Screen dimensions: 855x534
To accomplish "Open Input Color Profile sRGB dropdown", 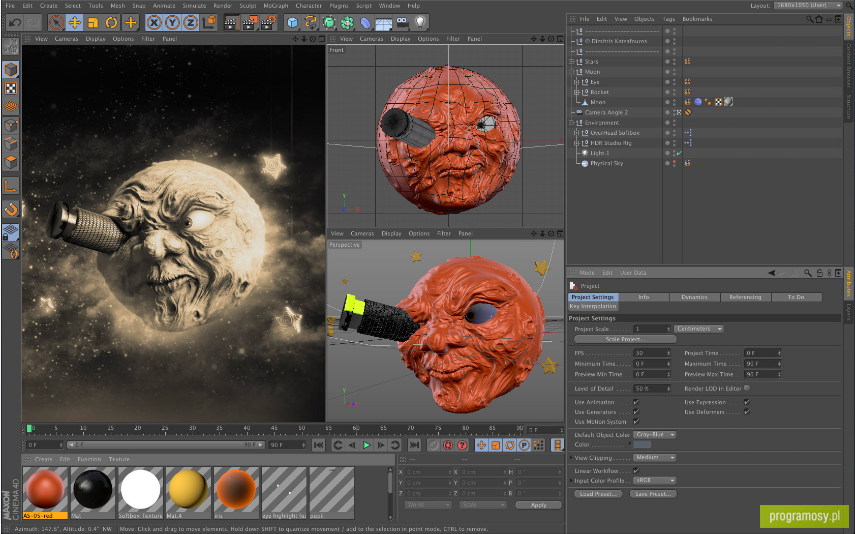I will pos(655,481).
